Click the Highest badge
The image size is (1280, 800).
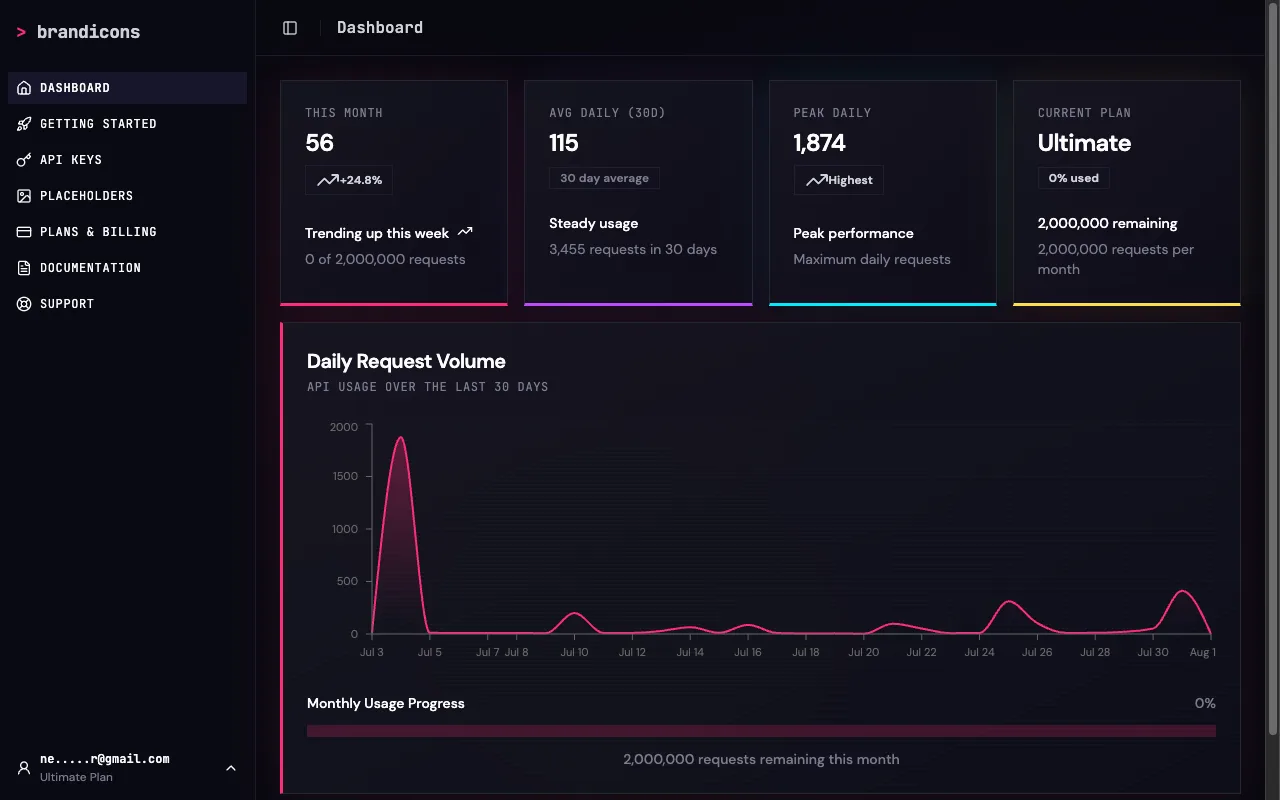[x=838, y=180]
